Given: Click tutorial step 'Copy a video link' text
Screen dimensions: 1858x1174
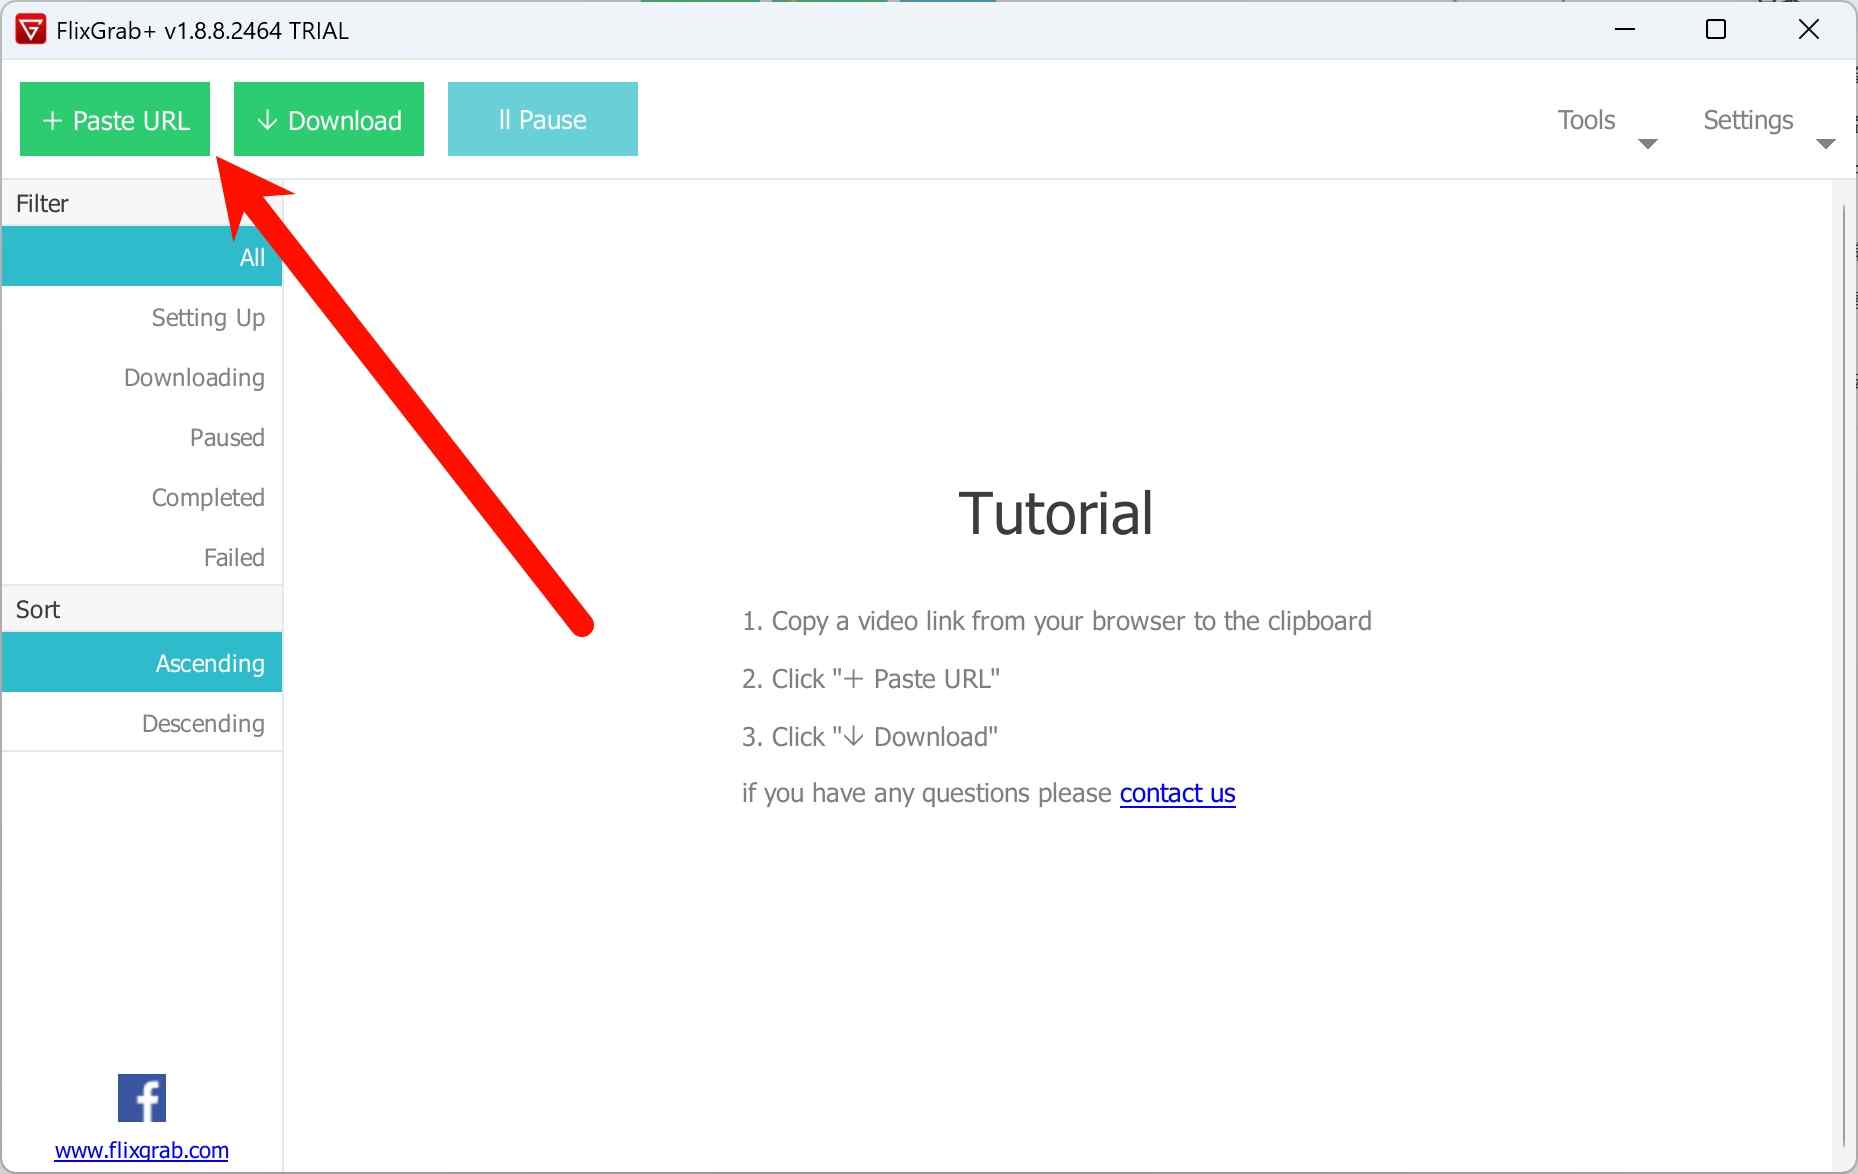Looking at the screenshot, I should tap(1056, 621).
